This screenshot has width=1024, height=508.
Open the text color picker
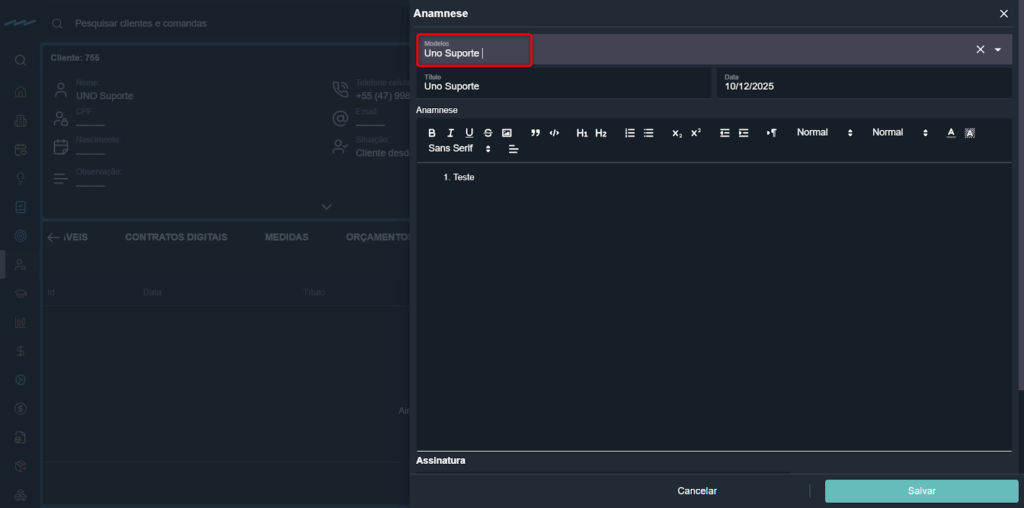[951, 133]
